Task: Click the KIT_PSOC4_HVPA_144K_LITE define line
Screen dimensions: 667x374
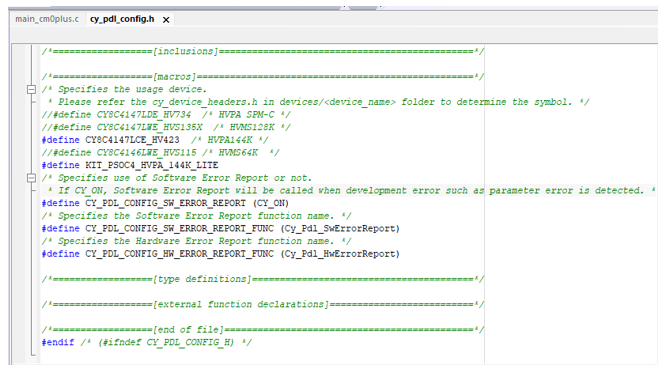Action: point(130,165)
